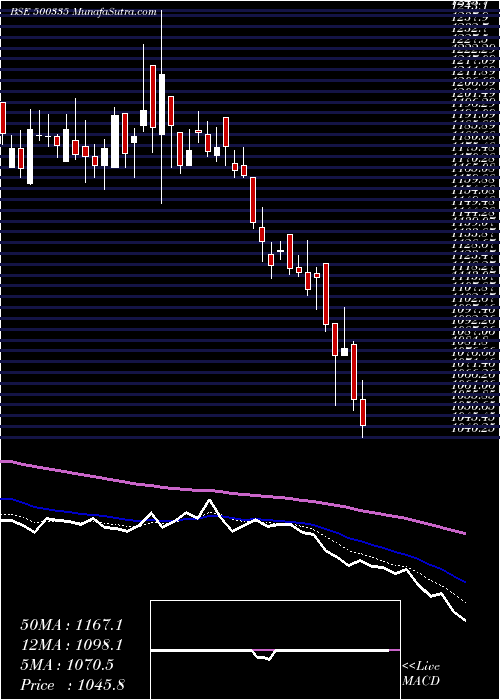Click the MACD histogram dip in the inset box
This screenshot has width=500, height=700.
tap(263, 654)
